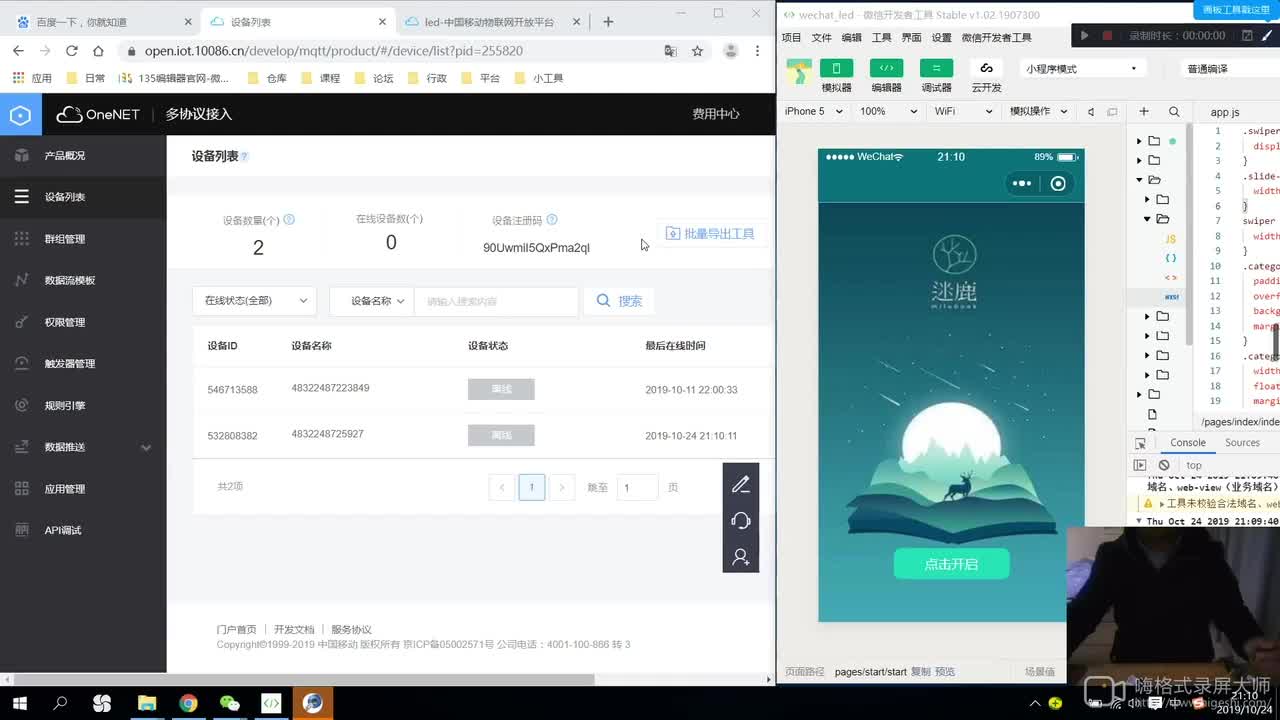Focus the device search input field
This screenshot has height=720, width=1280.
click(496, 301)
